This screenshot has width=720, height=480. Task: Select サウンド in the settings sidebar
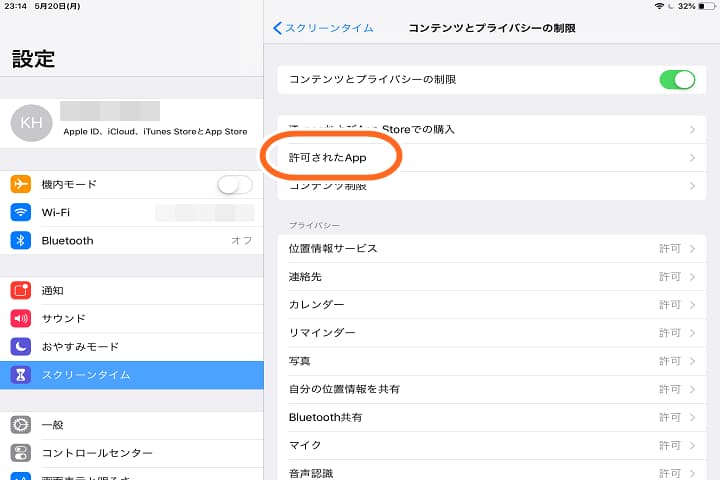tap(132, 319)
